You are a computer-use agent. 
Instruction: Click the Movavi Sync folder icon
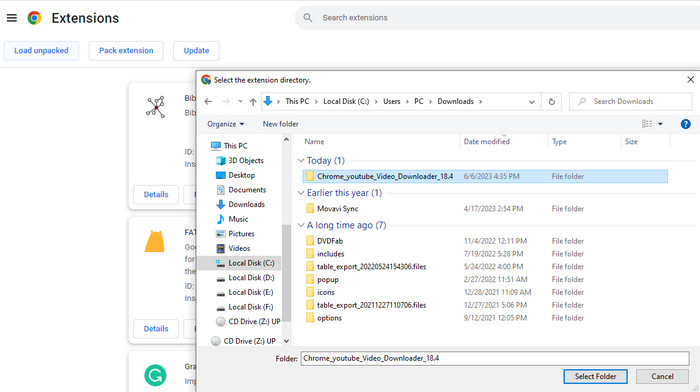[310, 209]
